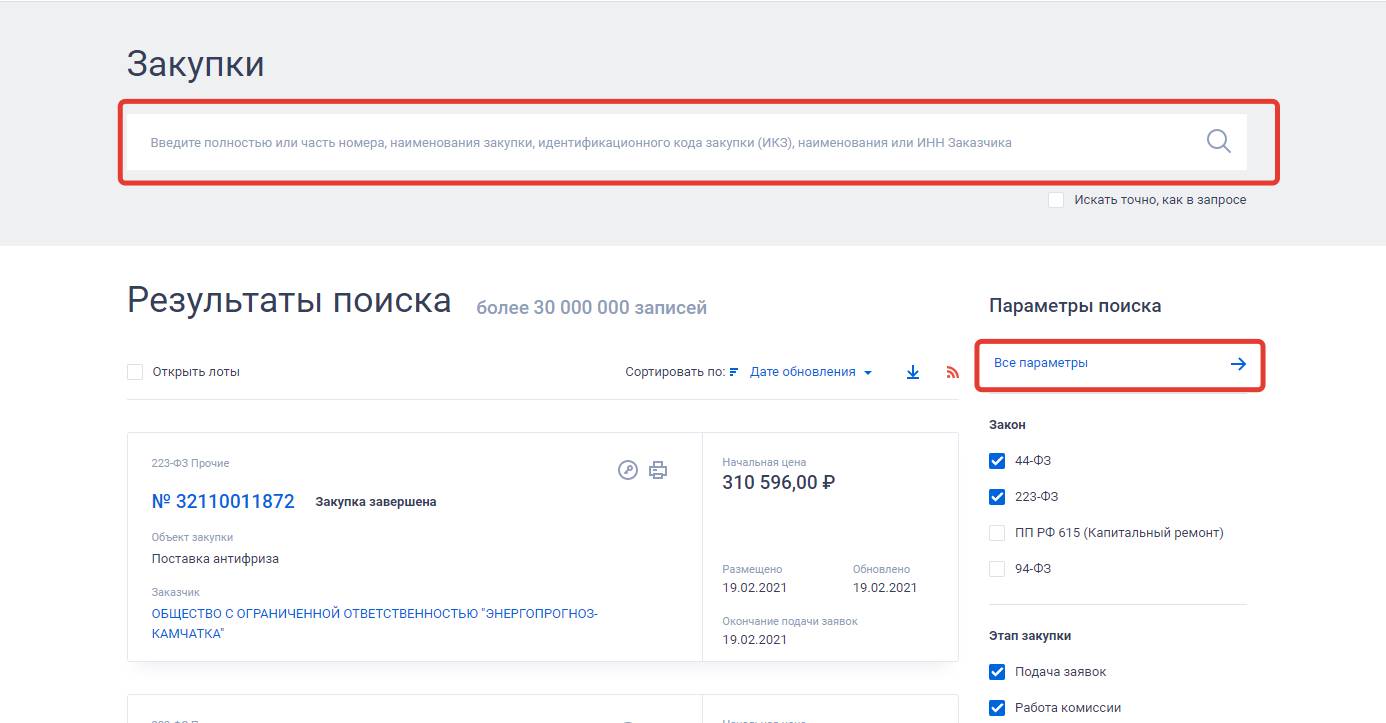Click the printer icon for purchase 32110011872
This screenshot has height=723, width=1386.
[x=658, y=470]
